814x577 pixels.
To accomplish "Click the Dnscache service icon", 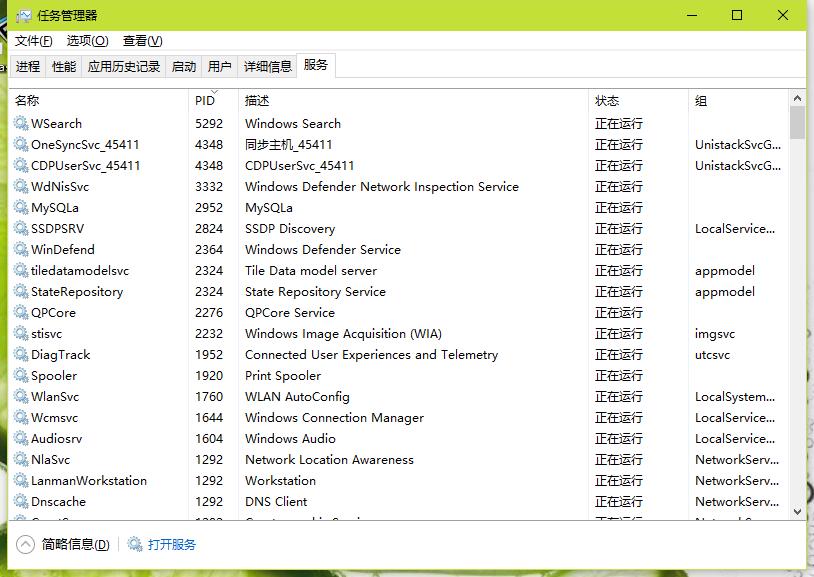I will [21, 501].
